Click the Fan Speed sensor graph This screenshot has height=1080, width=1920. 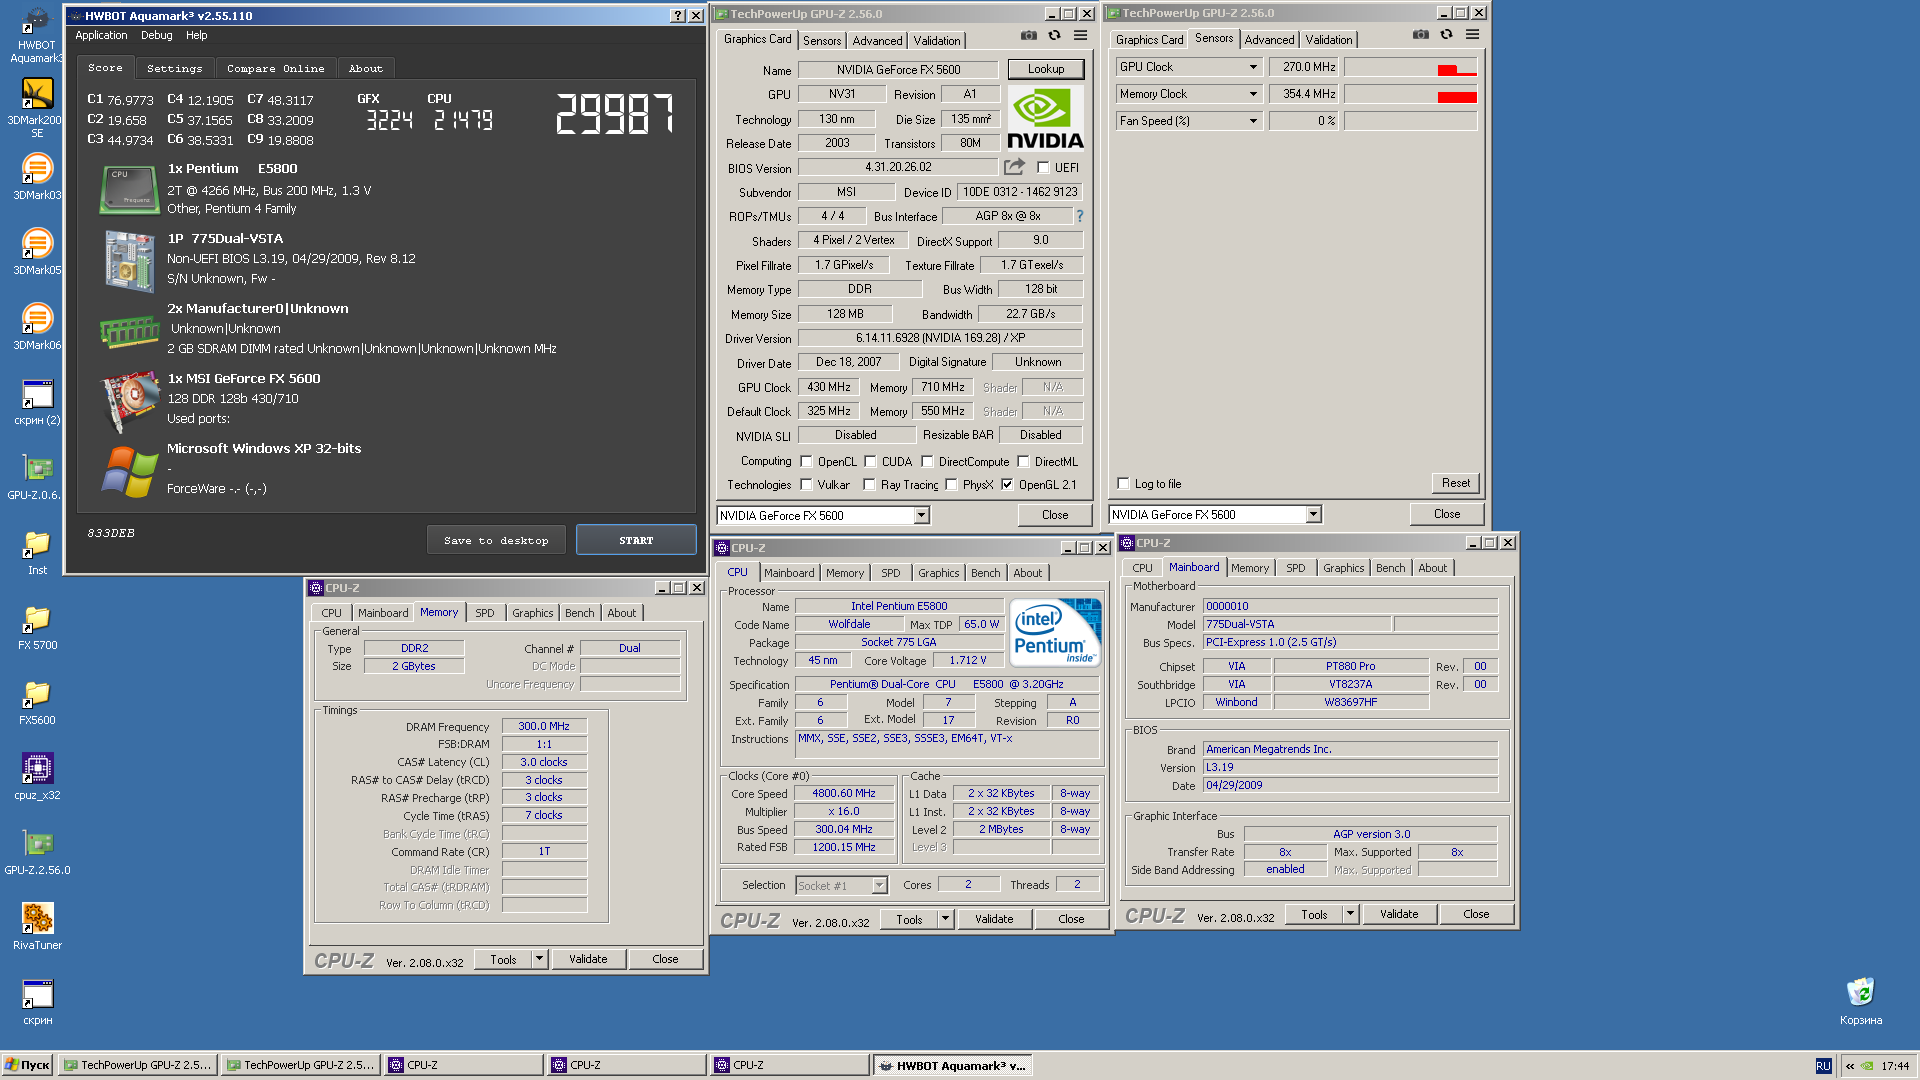1410,121
